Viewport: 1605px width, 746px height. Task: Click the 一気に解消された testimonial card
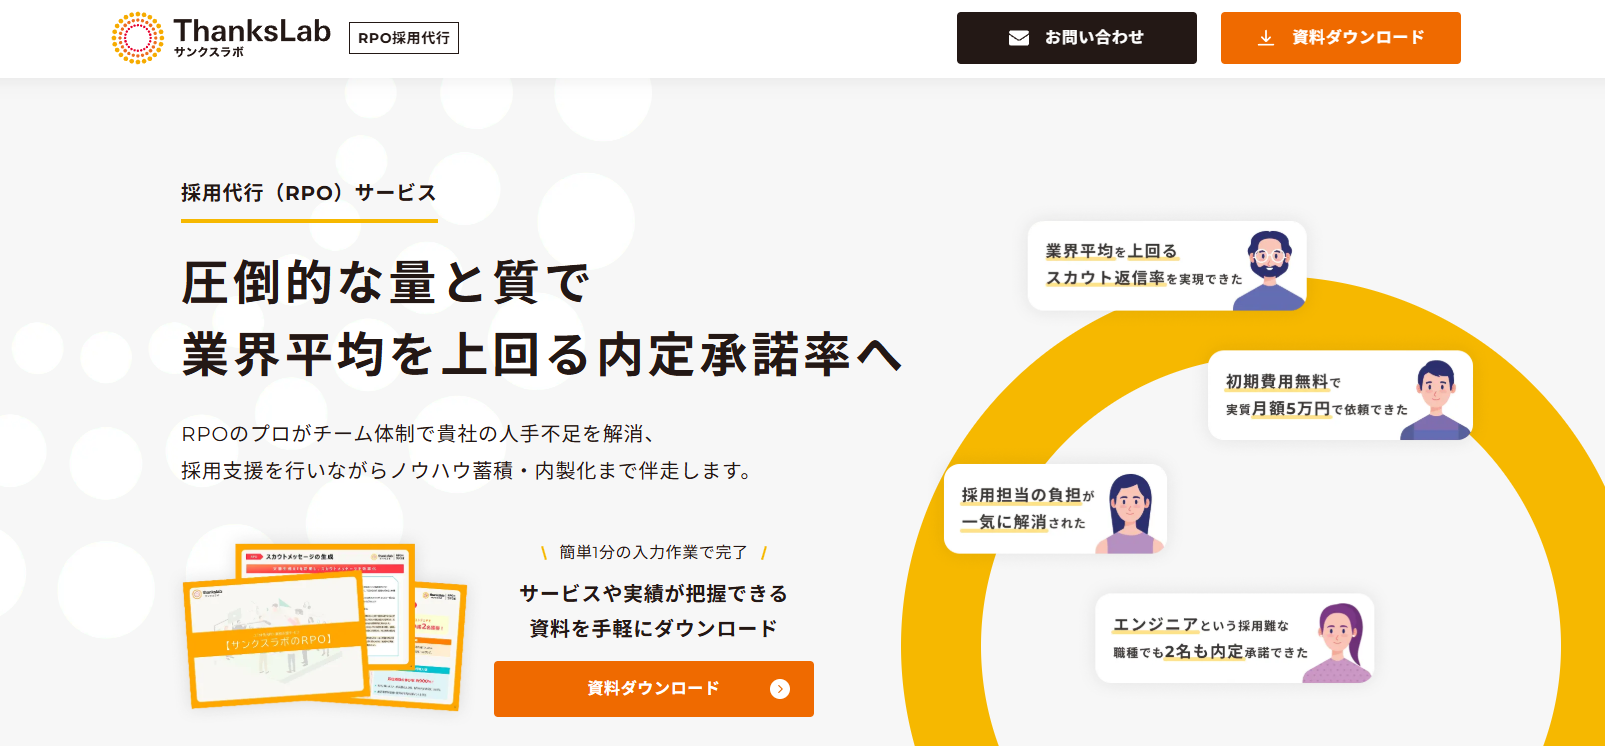click(x=1055, y=509)
